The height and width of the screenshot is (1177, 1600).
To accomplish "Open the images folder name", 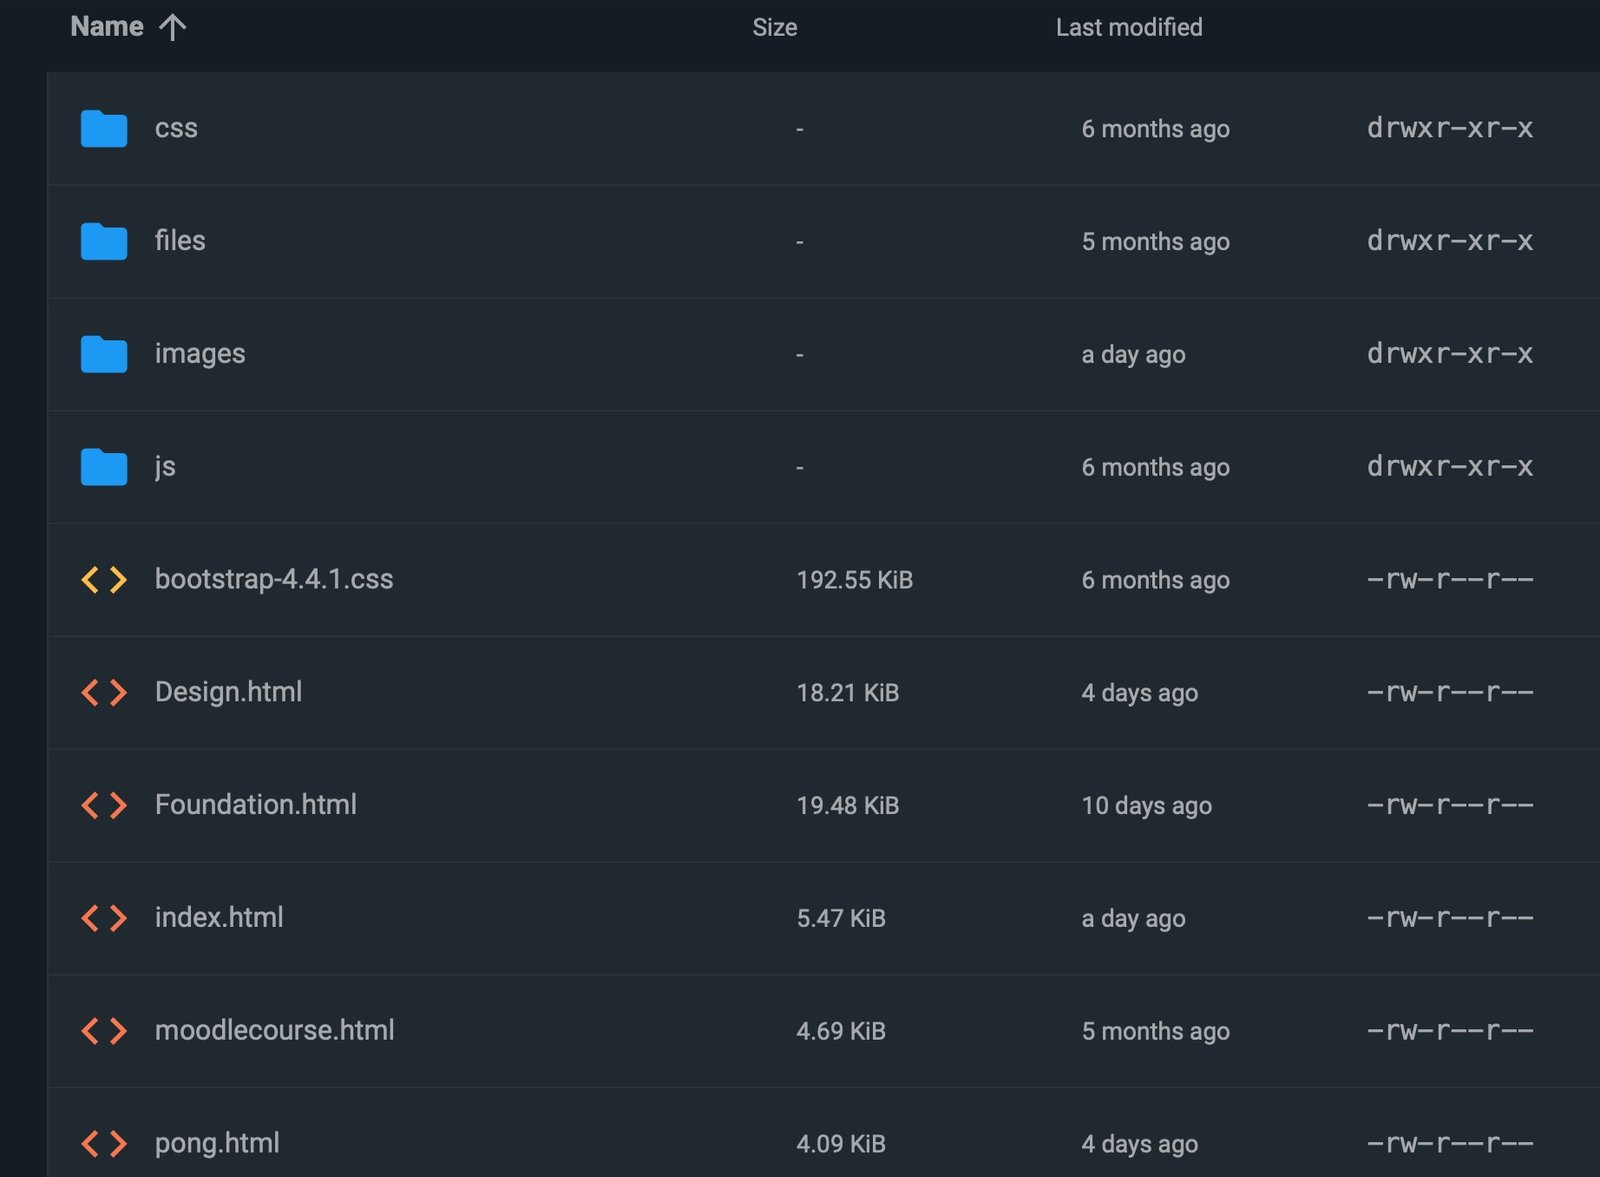I will click(x=200, y=354).
